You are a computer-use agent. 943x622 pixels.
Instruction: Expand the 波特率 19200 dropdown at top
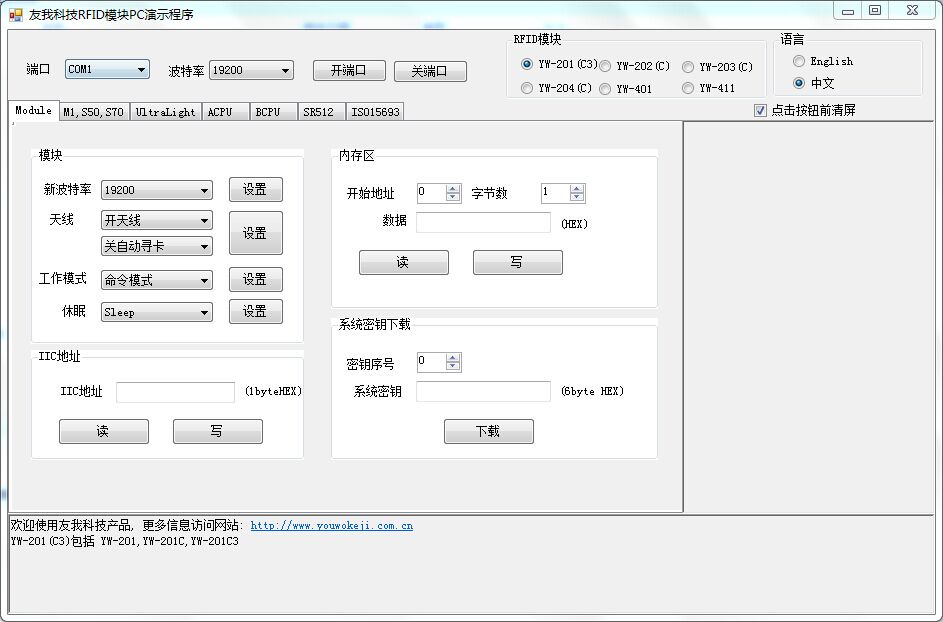(x=251, y=71)
